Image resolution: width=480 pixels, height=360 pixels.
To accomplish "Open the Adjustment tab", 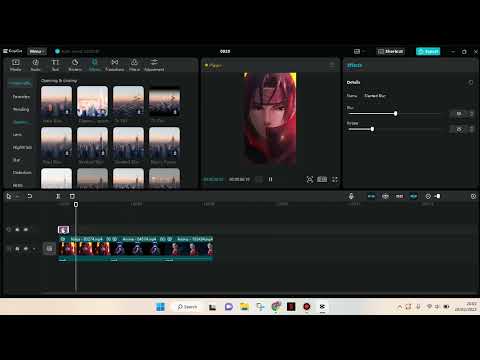I will [x=154, y=65].
